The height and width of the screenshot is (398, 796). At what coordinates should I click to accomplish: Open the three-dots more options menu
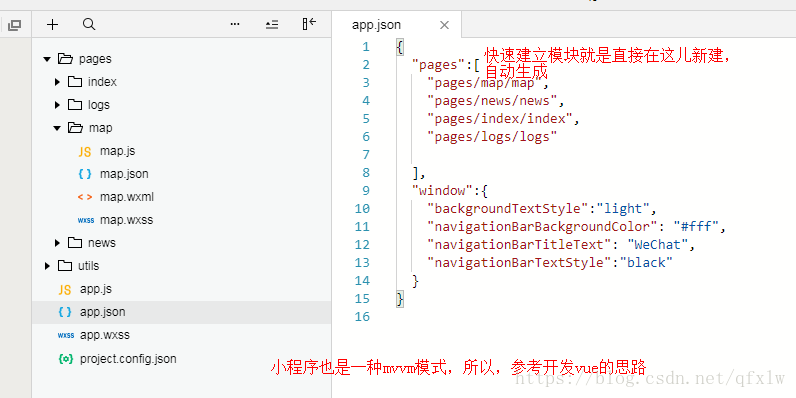tap(235, 24)
